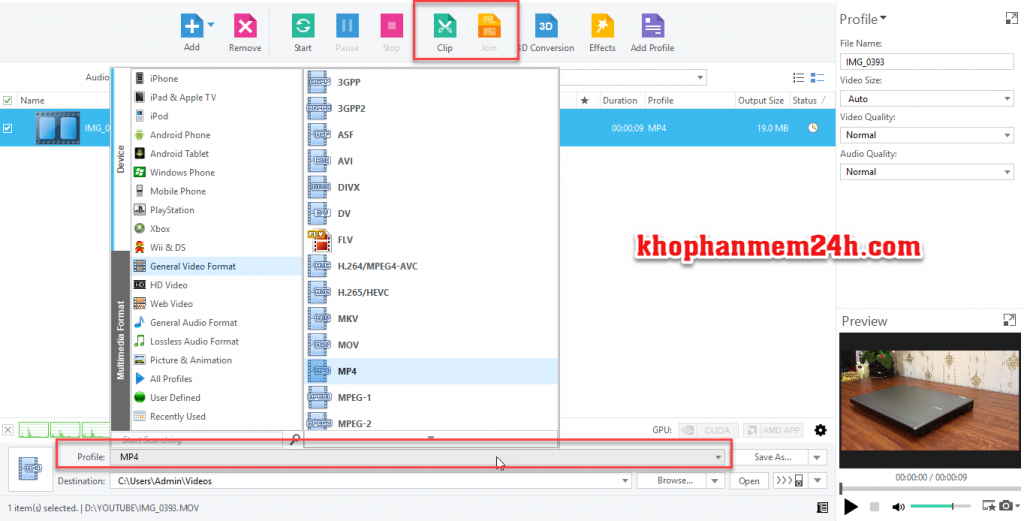Screen dimensions: 1024x521
Task: Choose HD Video category
Action: pos(168,285)
